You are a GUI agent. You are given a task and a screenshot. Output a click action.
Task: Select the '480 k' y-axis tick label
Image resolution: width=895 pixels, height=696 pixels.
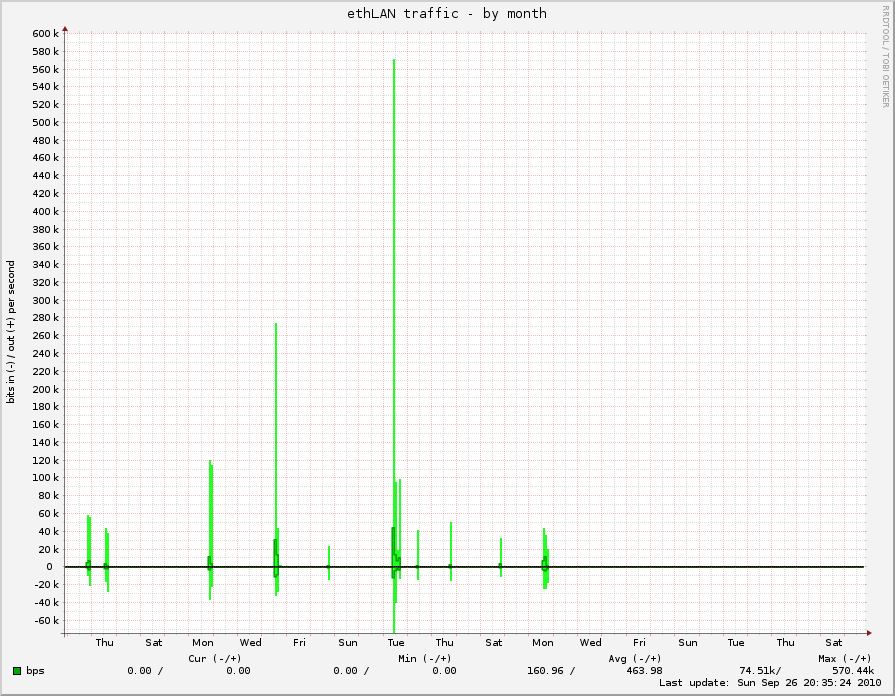(x=46, y=140)
